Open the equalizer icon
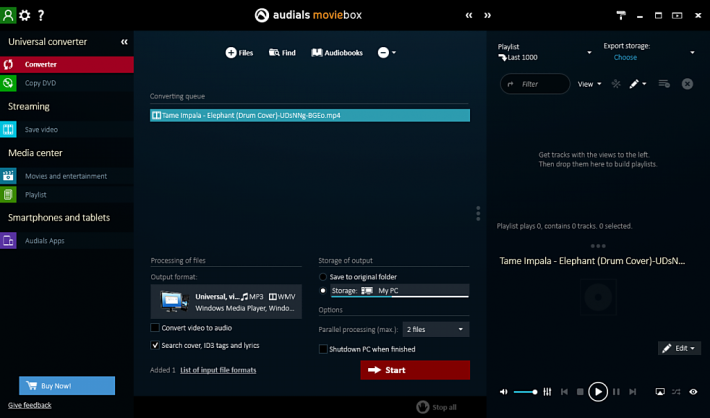Image resolution: width=710 pixels, height=418 pixels. pyautogui.click(x=547, y=392)
